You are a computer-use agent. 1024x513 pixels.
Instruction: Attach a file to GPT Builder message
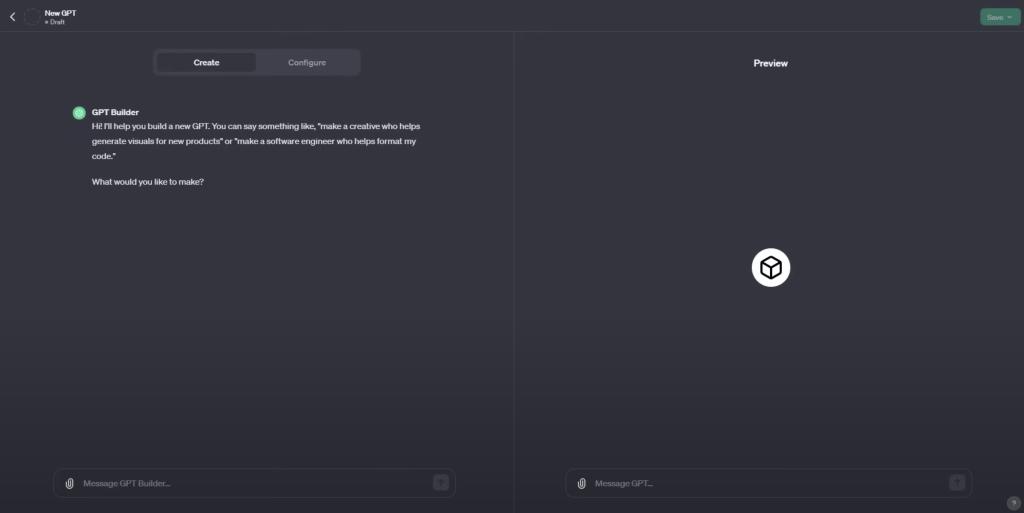(x=69, y=484)
